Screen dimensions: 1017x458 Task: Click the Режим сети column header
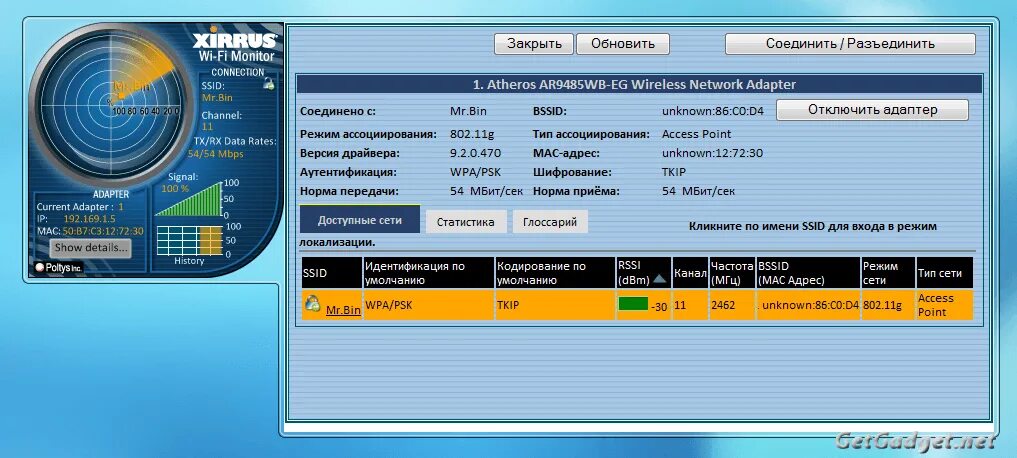pyautogui.click(x=888, y=272)
